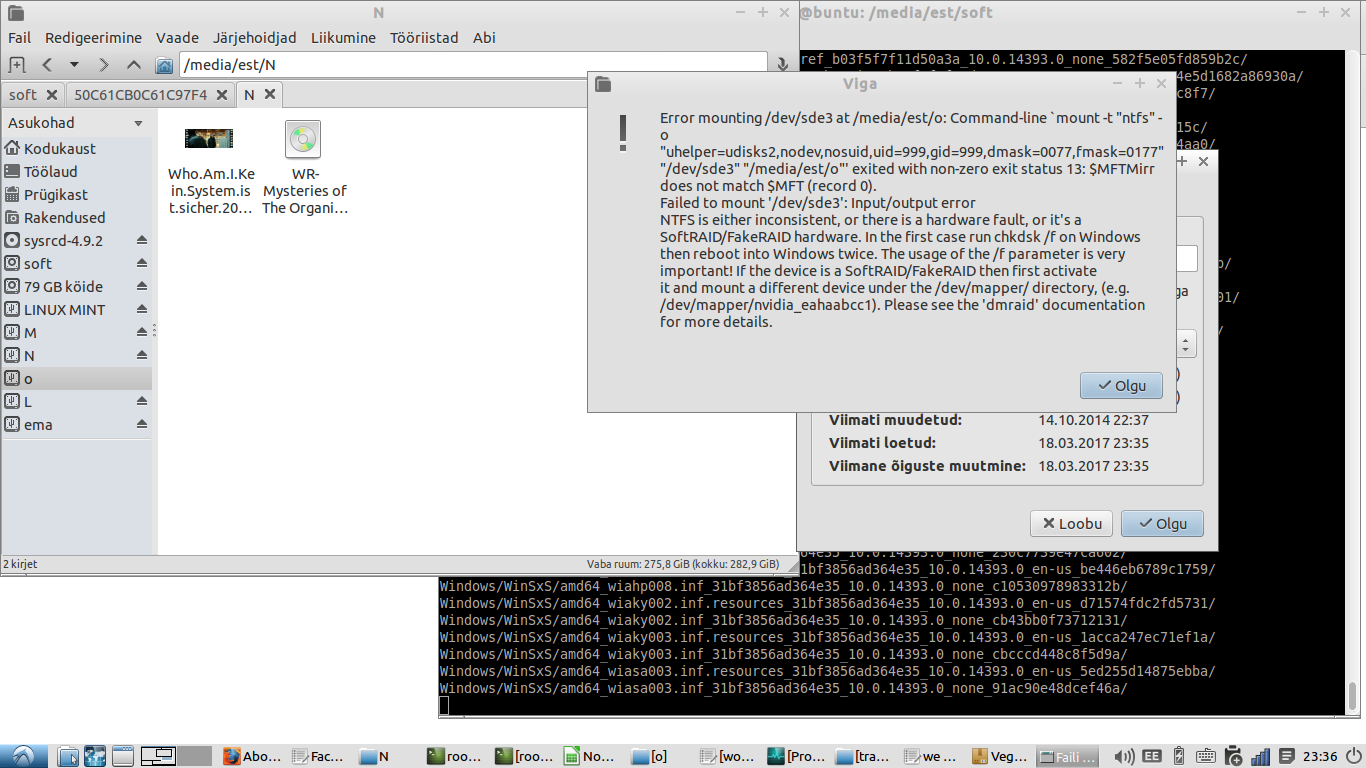This screenshot has height=768, width=1366.
Task: Eject the M drive
Action: (142, 333)
